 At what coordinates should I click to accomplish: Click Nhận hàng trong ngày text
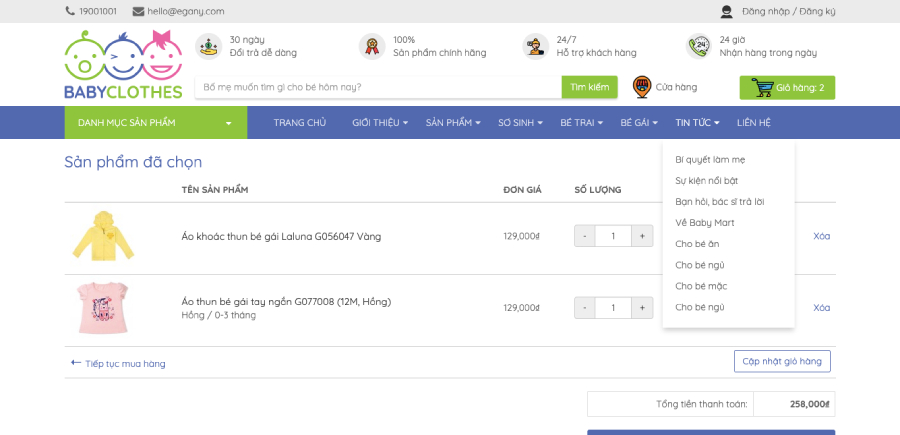pyautogui.click(x=769, y=53)
